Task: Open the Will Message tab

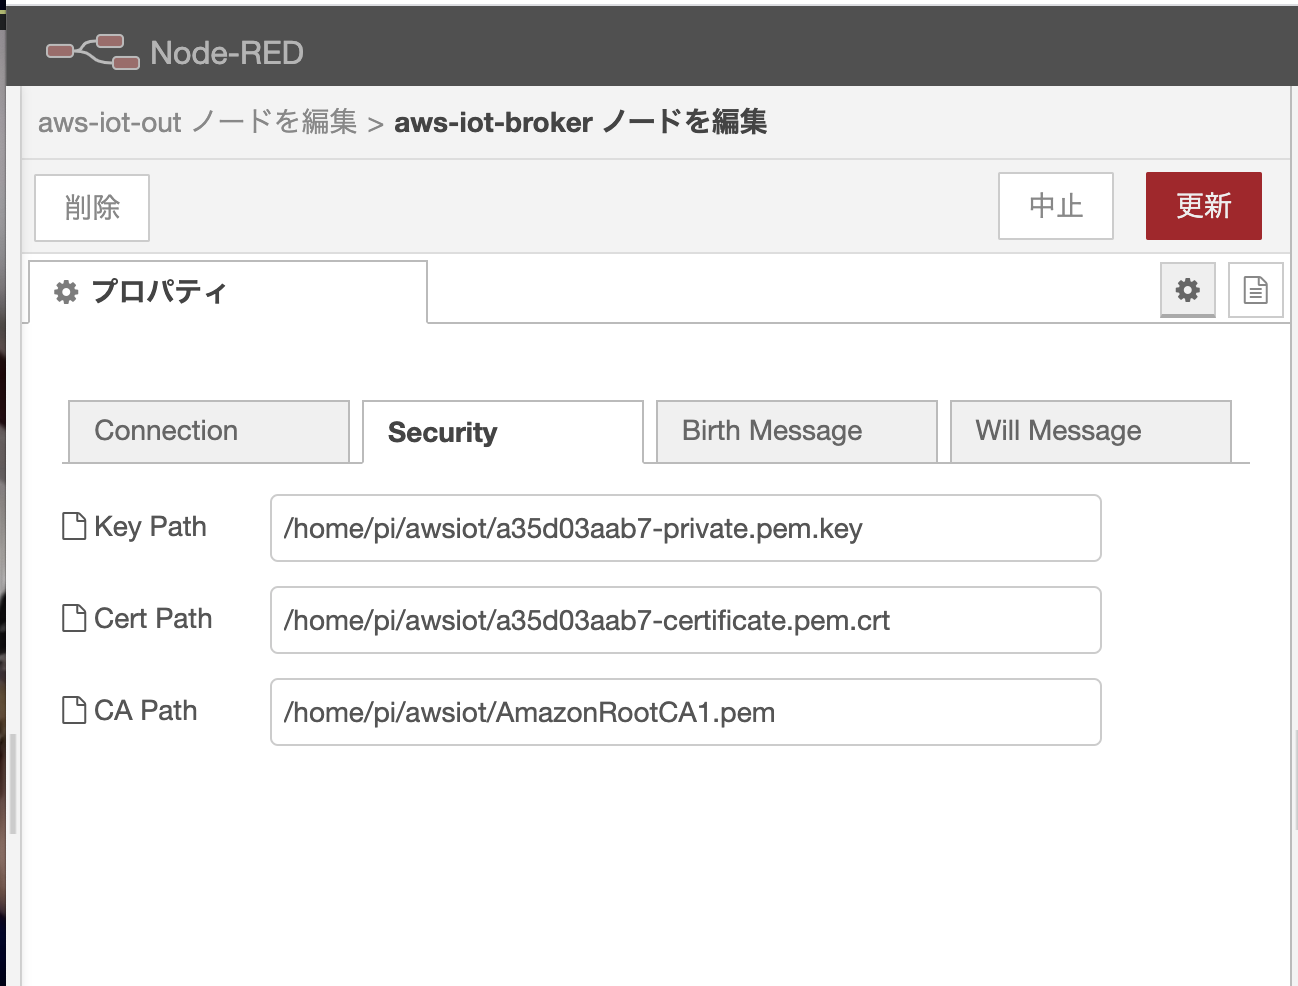Action: pos(1091,431)
